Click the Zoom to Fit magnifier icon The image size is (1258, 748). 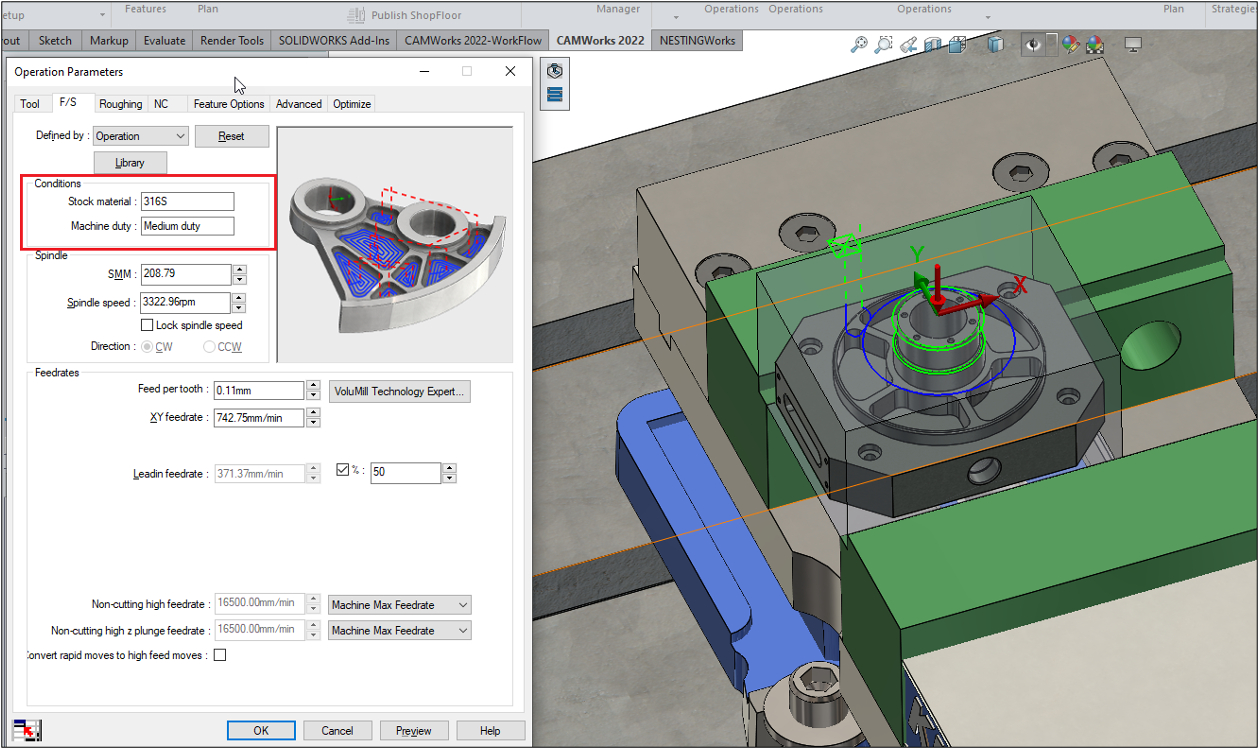(859, 44)
